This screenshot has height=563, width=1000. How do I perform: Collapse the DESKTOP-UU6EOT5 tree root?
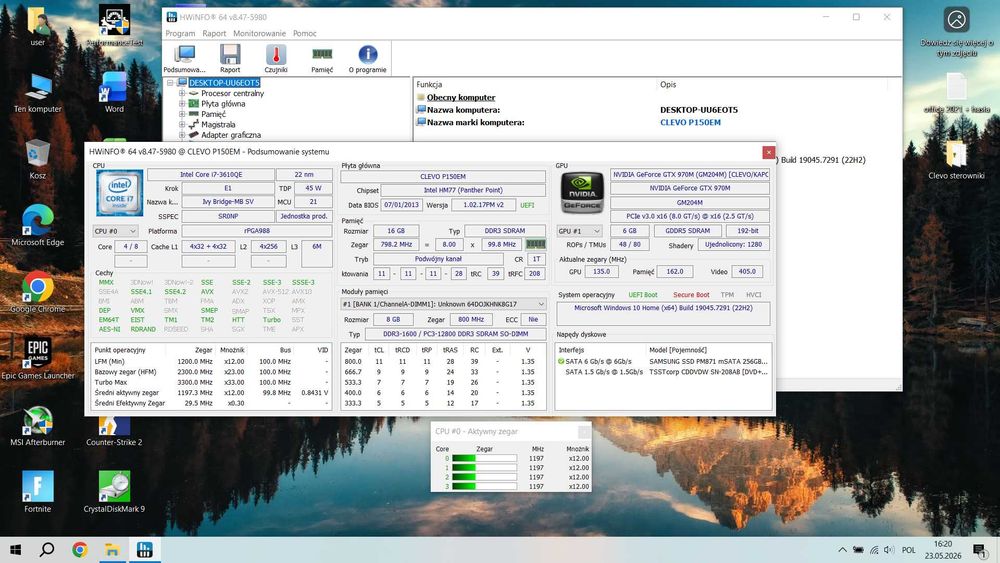click(x=170, y=83)
